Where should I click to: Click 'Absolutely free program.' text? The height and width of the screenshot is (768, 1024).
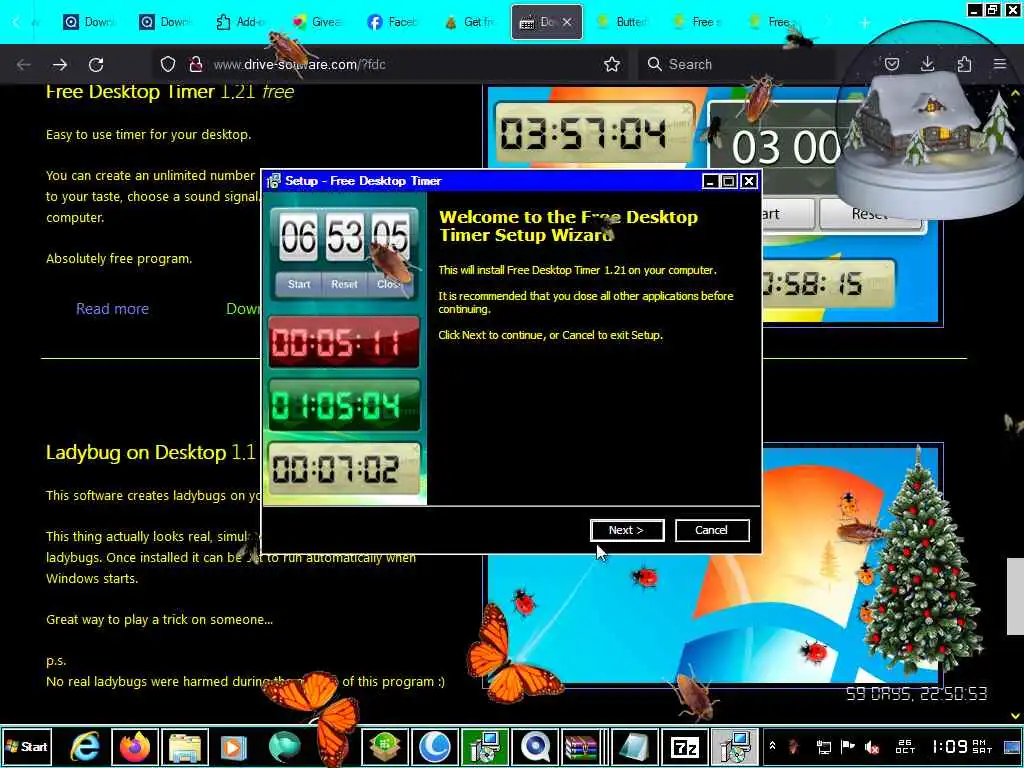coord(119,259)
